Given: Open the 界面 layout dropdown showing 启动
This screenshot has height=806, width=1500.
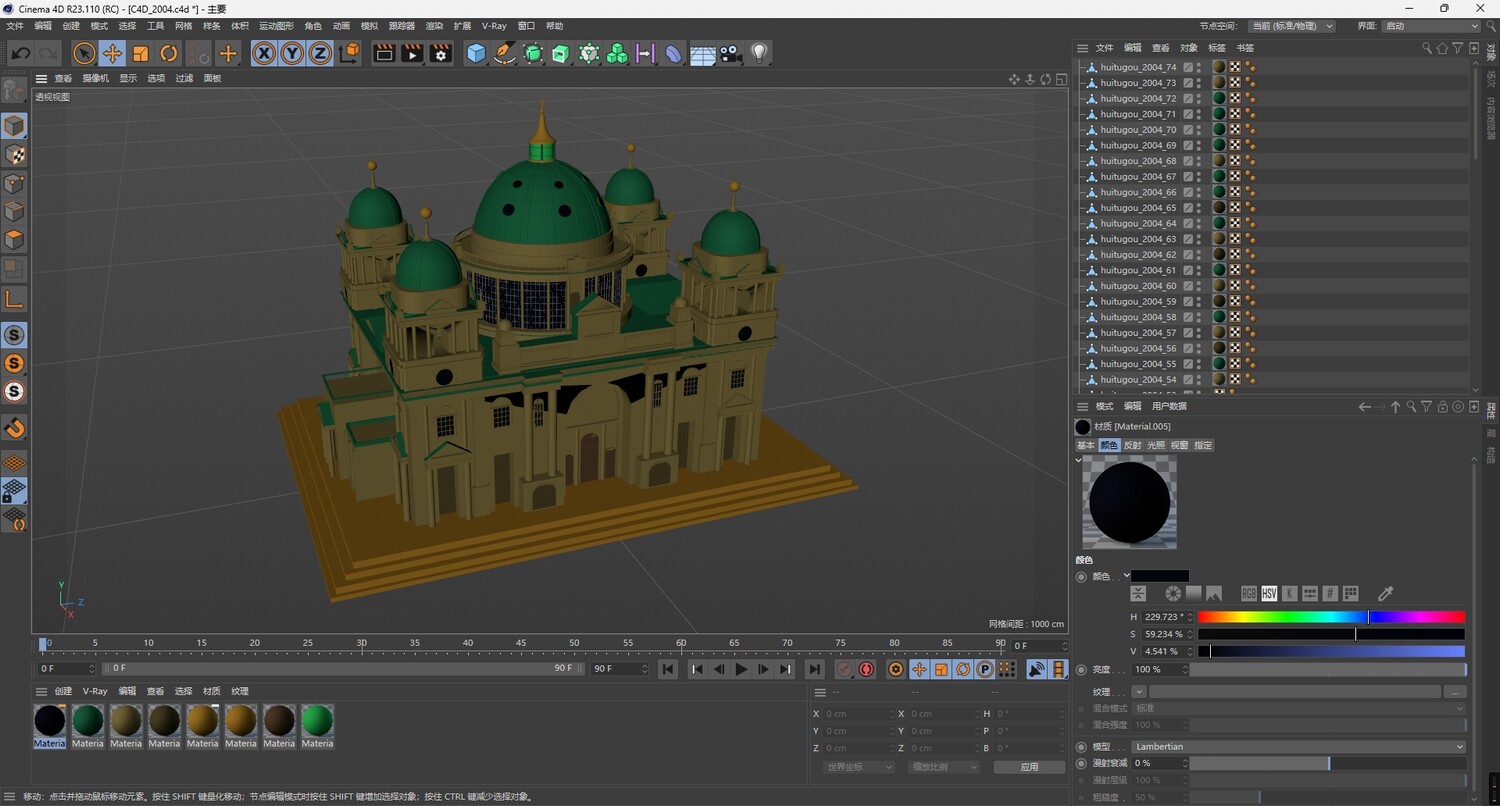Looking at the screenshot, I should point(1431,26).
